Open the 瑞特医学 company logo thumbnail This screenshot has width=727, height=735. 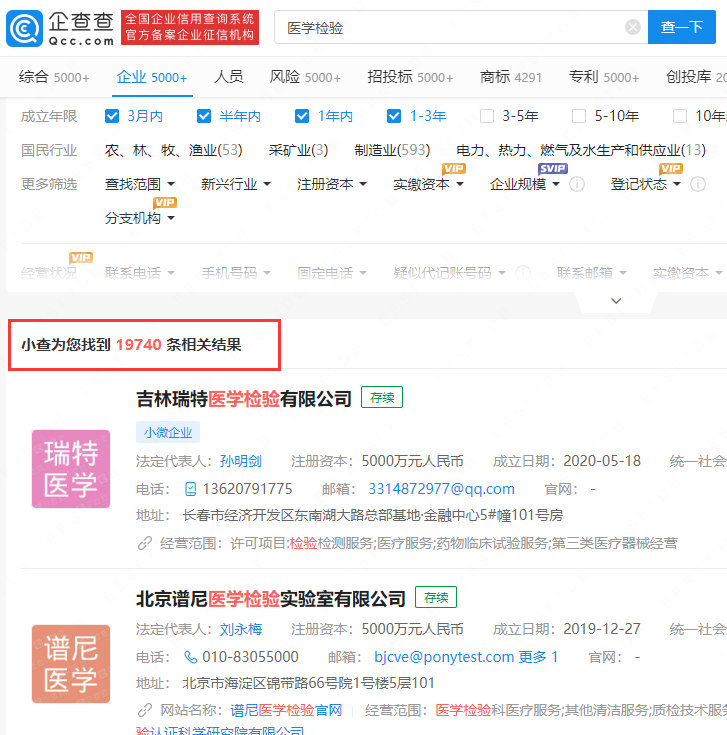pos(71,469)
